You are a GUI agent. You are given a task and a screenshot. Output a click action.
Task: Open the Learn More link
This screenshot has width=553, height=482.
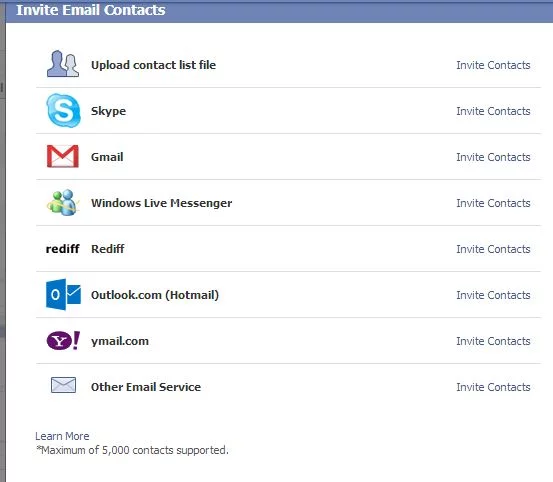click(62, 436)
